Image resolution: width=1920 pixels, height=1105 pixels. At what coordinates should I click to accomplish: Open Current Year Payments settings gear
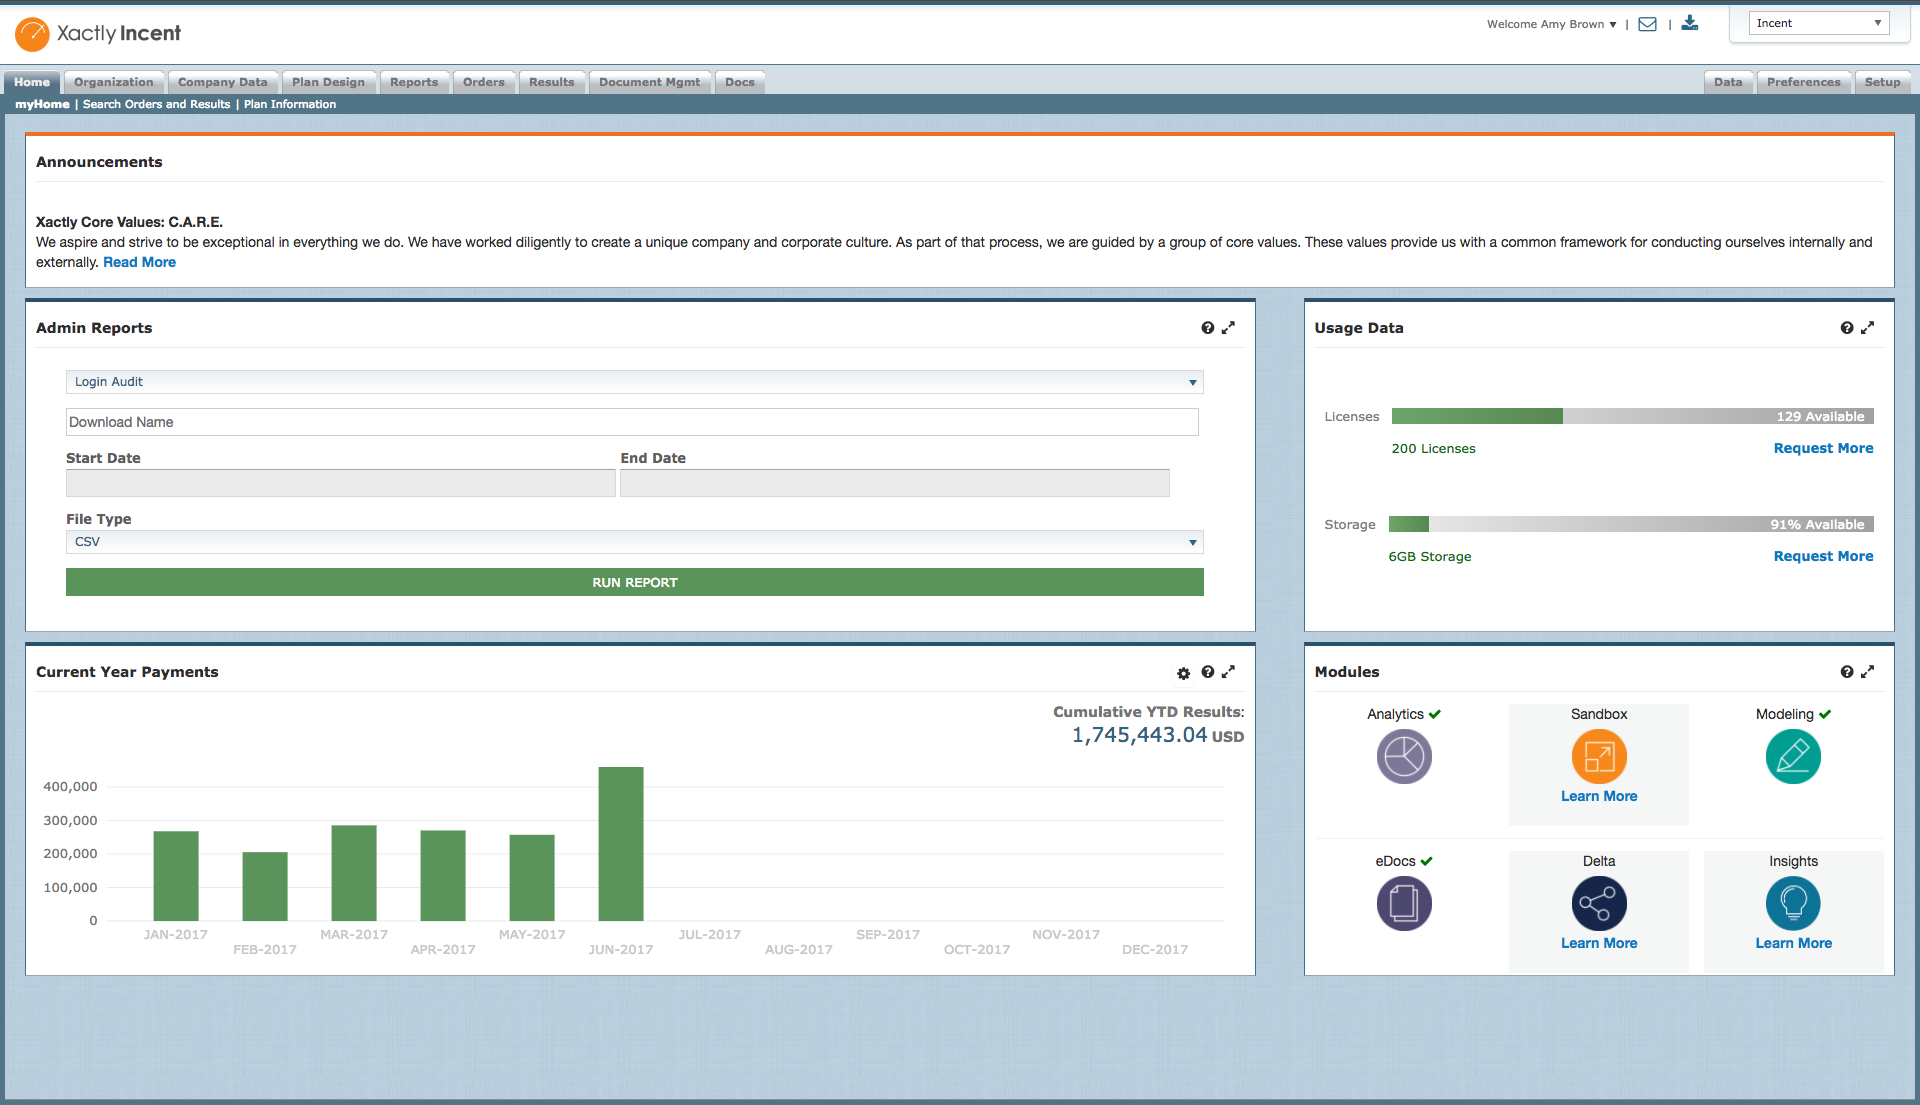point(1183,673)
